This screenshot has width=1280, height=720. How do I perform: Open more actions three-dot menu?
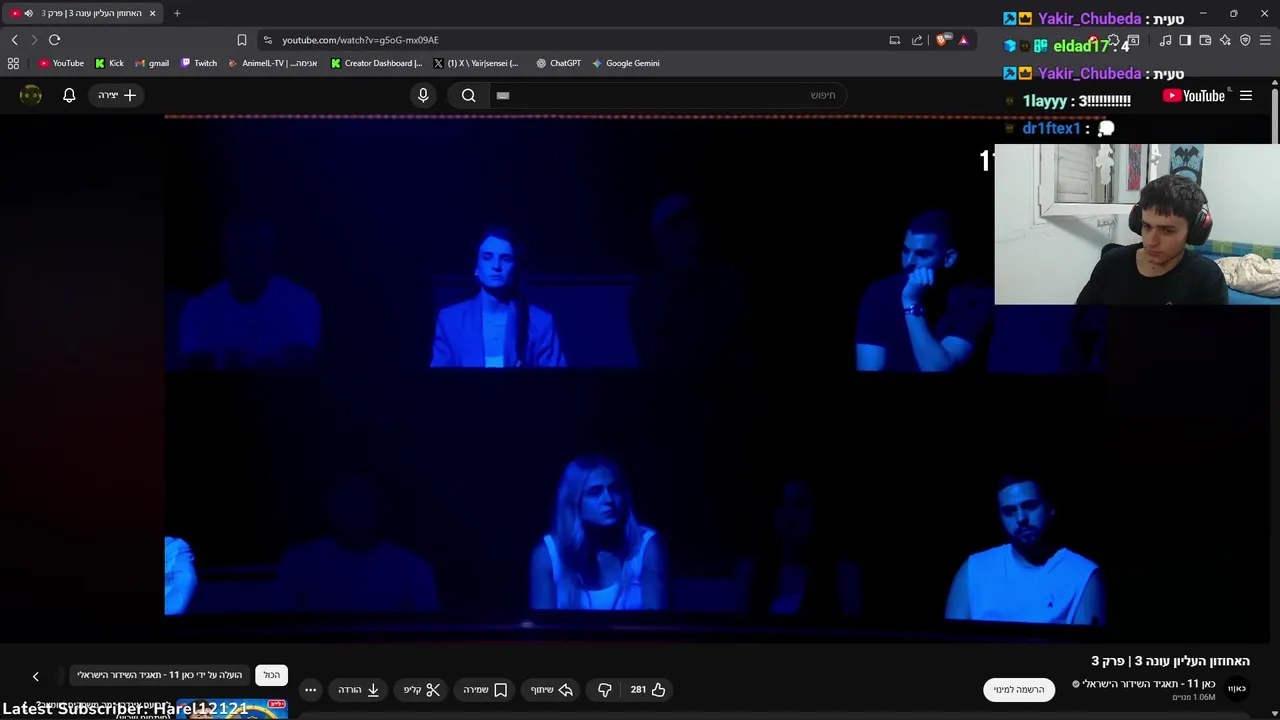click(310, 690)
